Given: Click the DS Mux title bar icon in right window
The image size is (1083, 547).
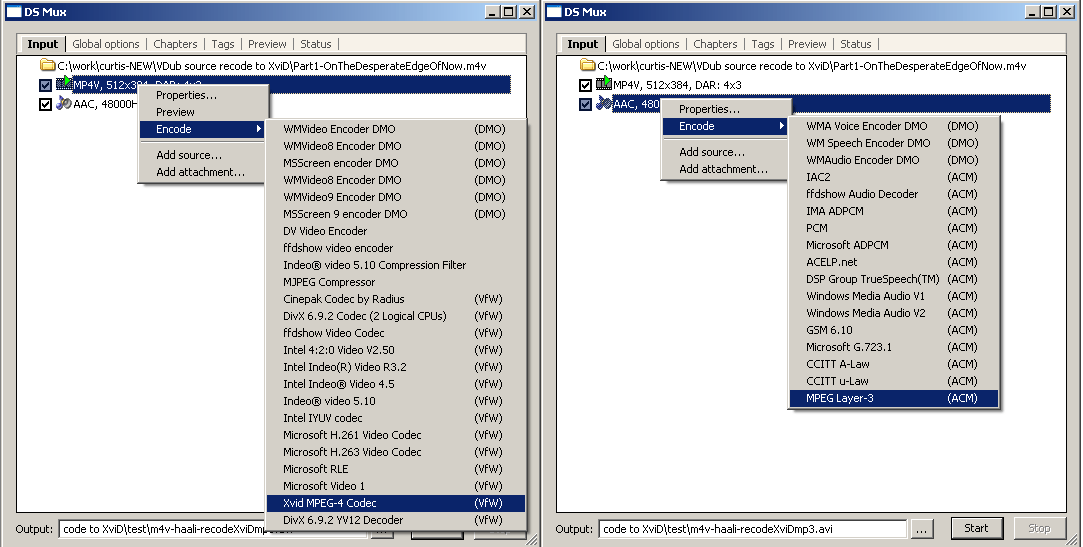Looking at the screenshot, I should coord(554,12).
